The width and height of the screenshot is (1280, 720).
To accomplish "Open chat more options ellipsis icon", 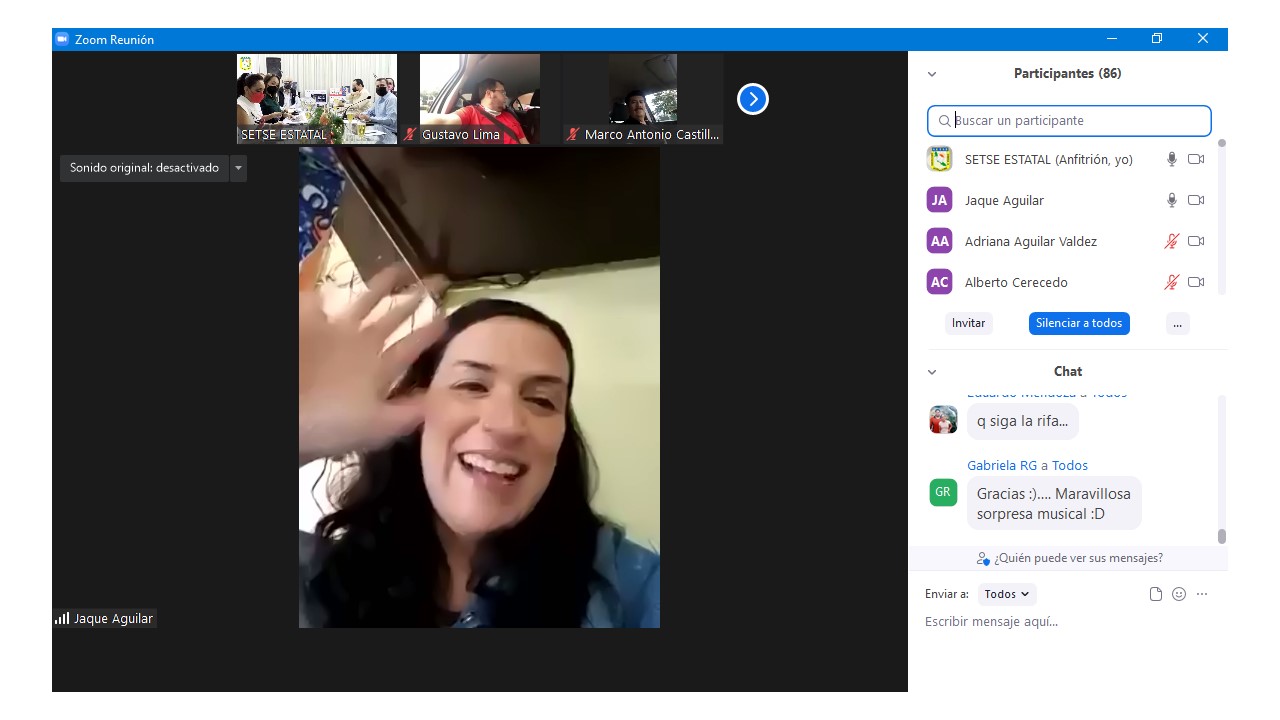I will [1202, 594].
